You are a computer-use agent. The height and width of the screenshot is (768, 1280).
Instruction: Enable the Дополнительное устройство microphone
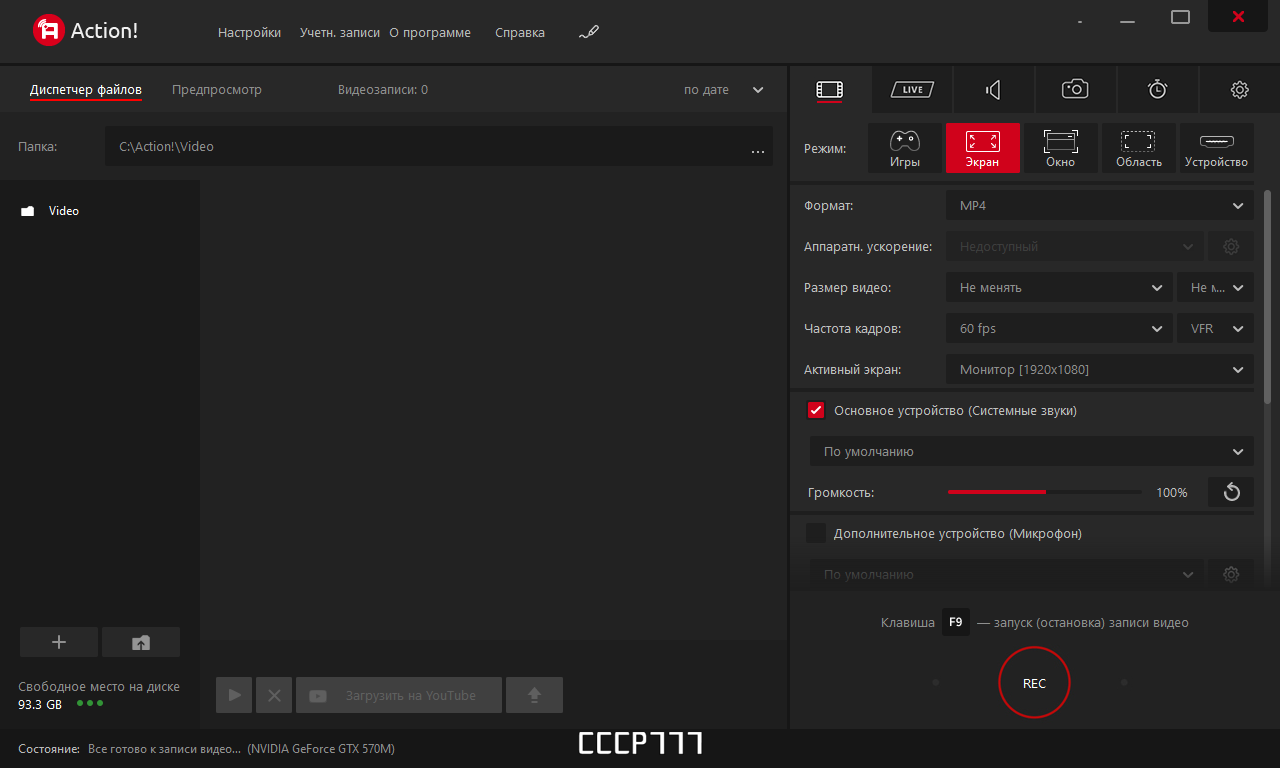pos(816,533)
